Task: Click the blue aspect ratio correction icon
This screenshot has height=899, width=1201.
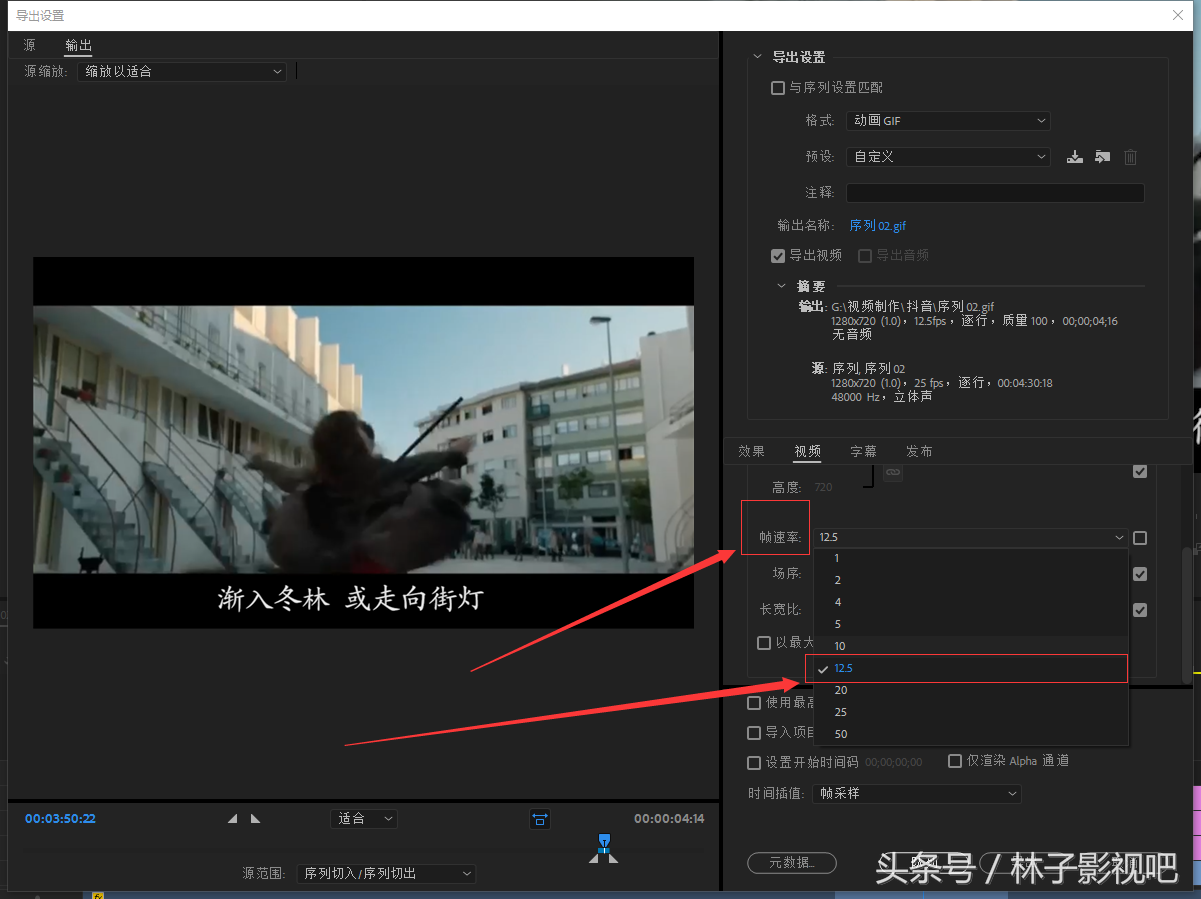Action: click(540, 818)
